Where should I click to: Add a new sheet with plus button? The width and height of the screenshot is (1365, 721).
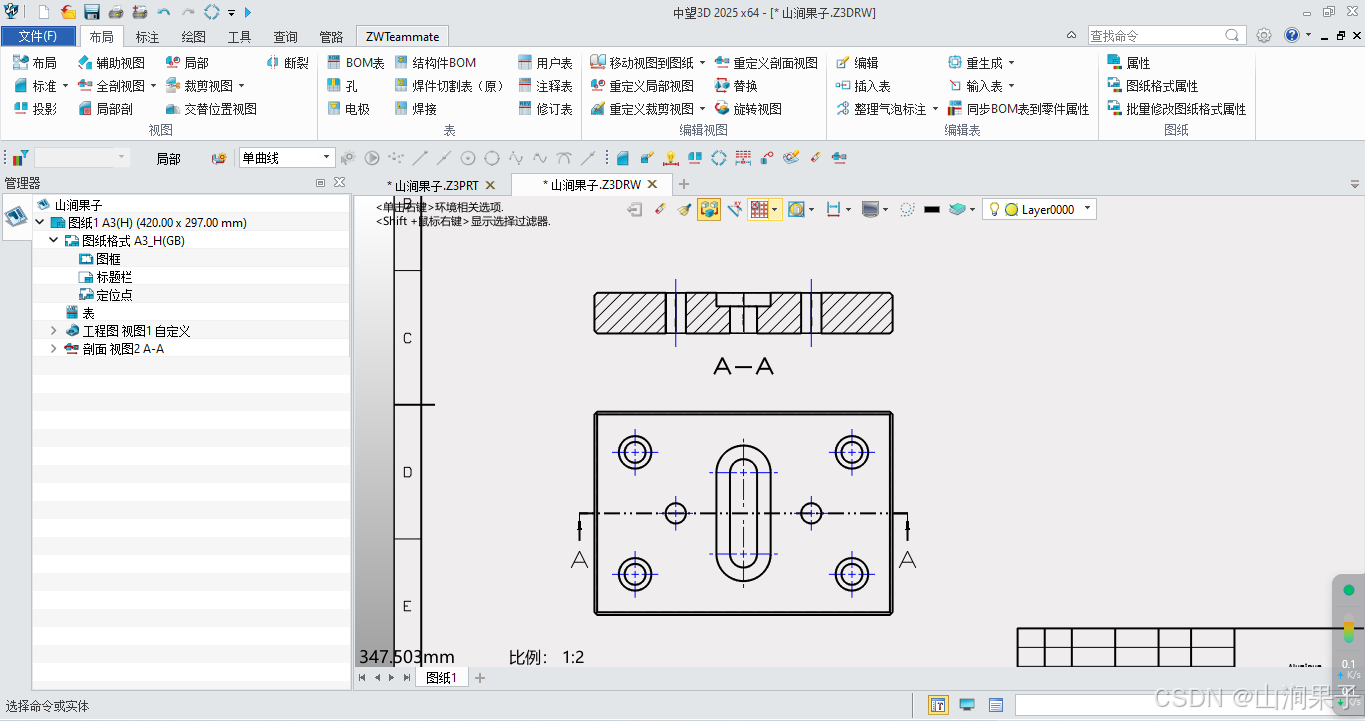coord(480,678)
